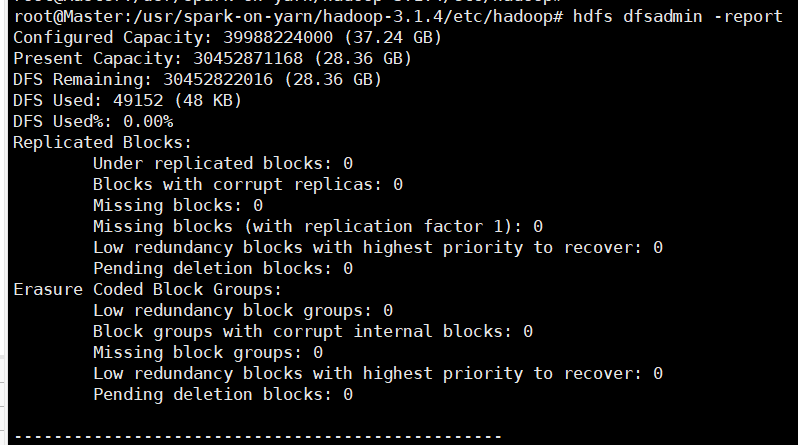Click the "Replicated Blocks:" heading
Screen dimensions: 798x445
point(102,142)
